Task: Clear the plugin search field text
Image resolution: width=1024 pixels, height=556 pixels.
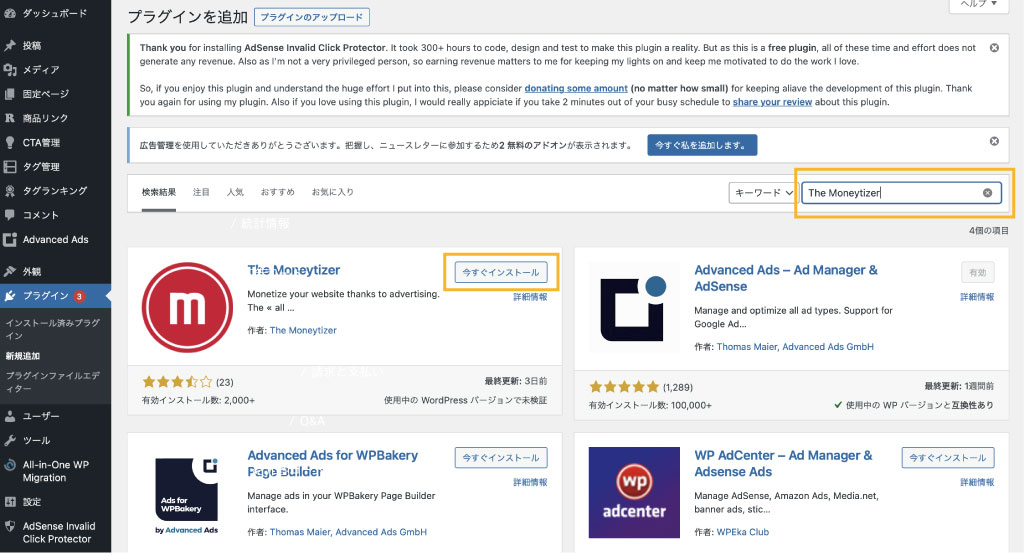Action: (987, 193)
